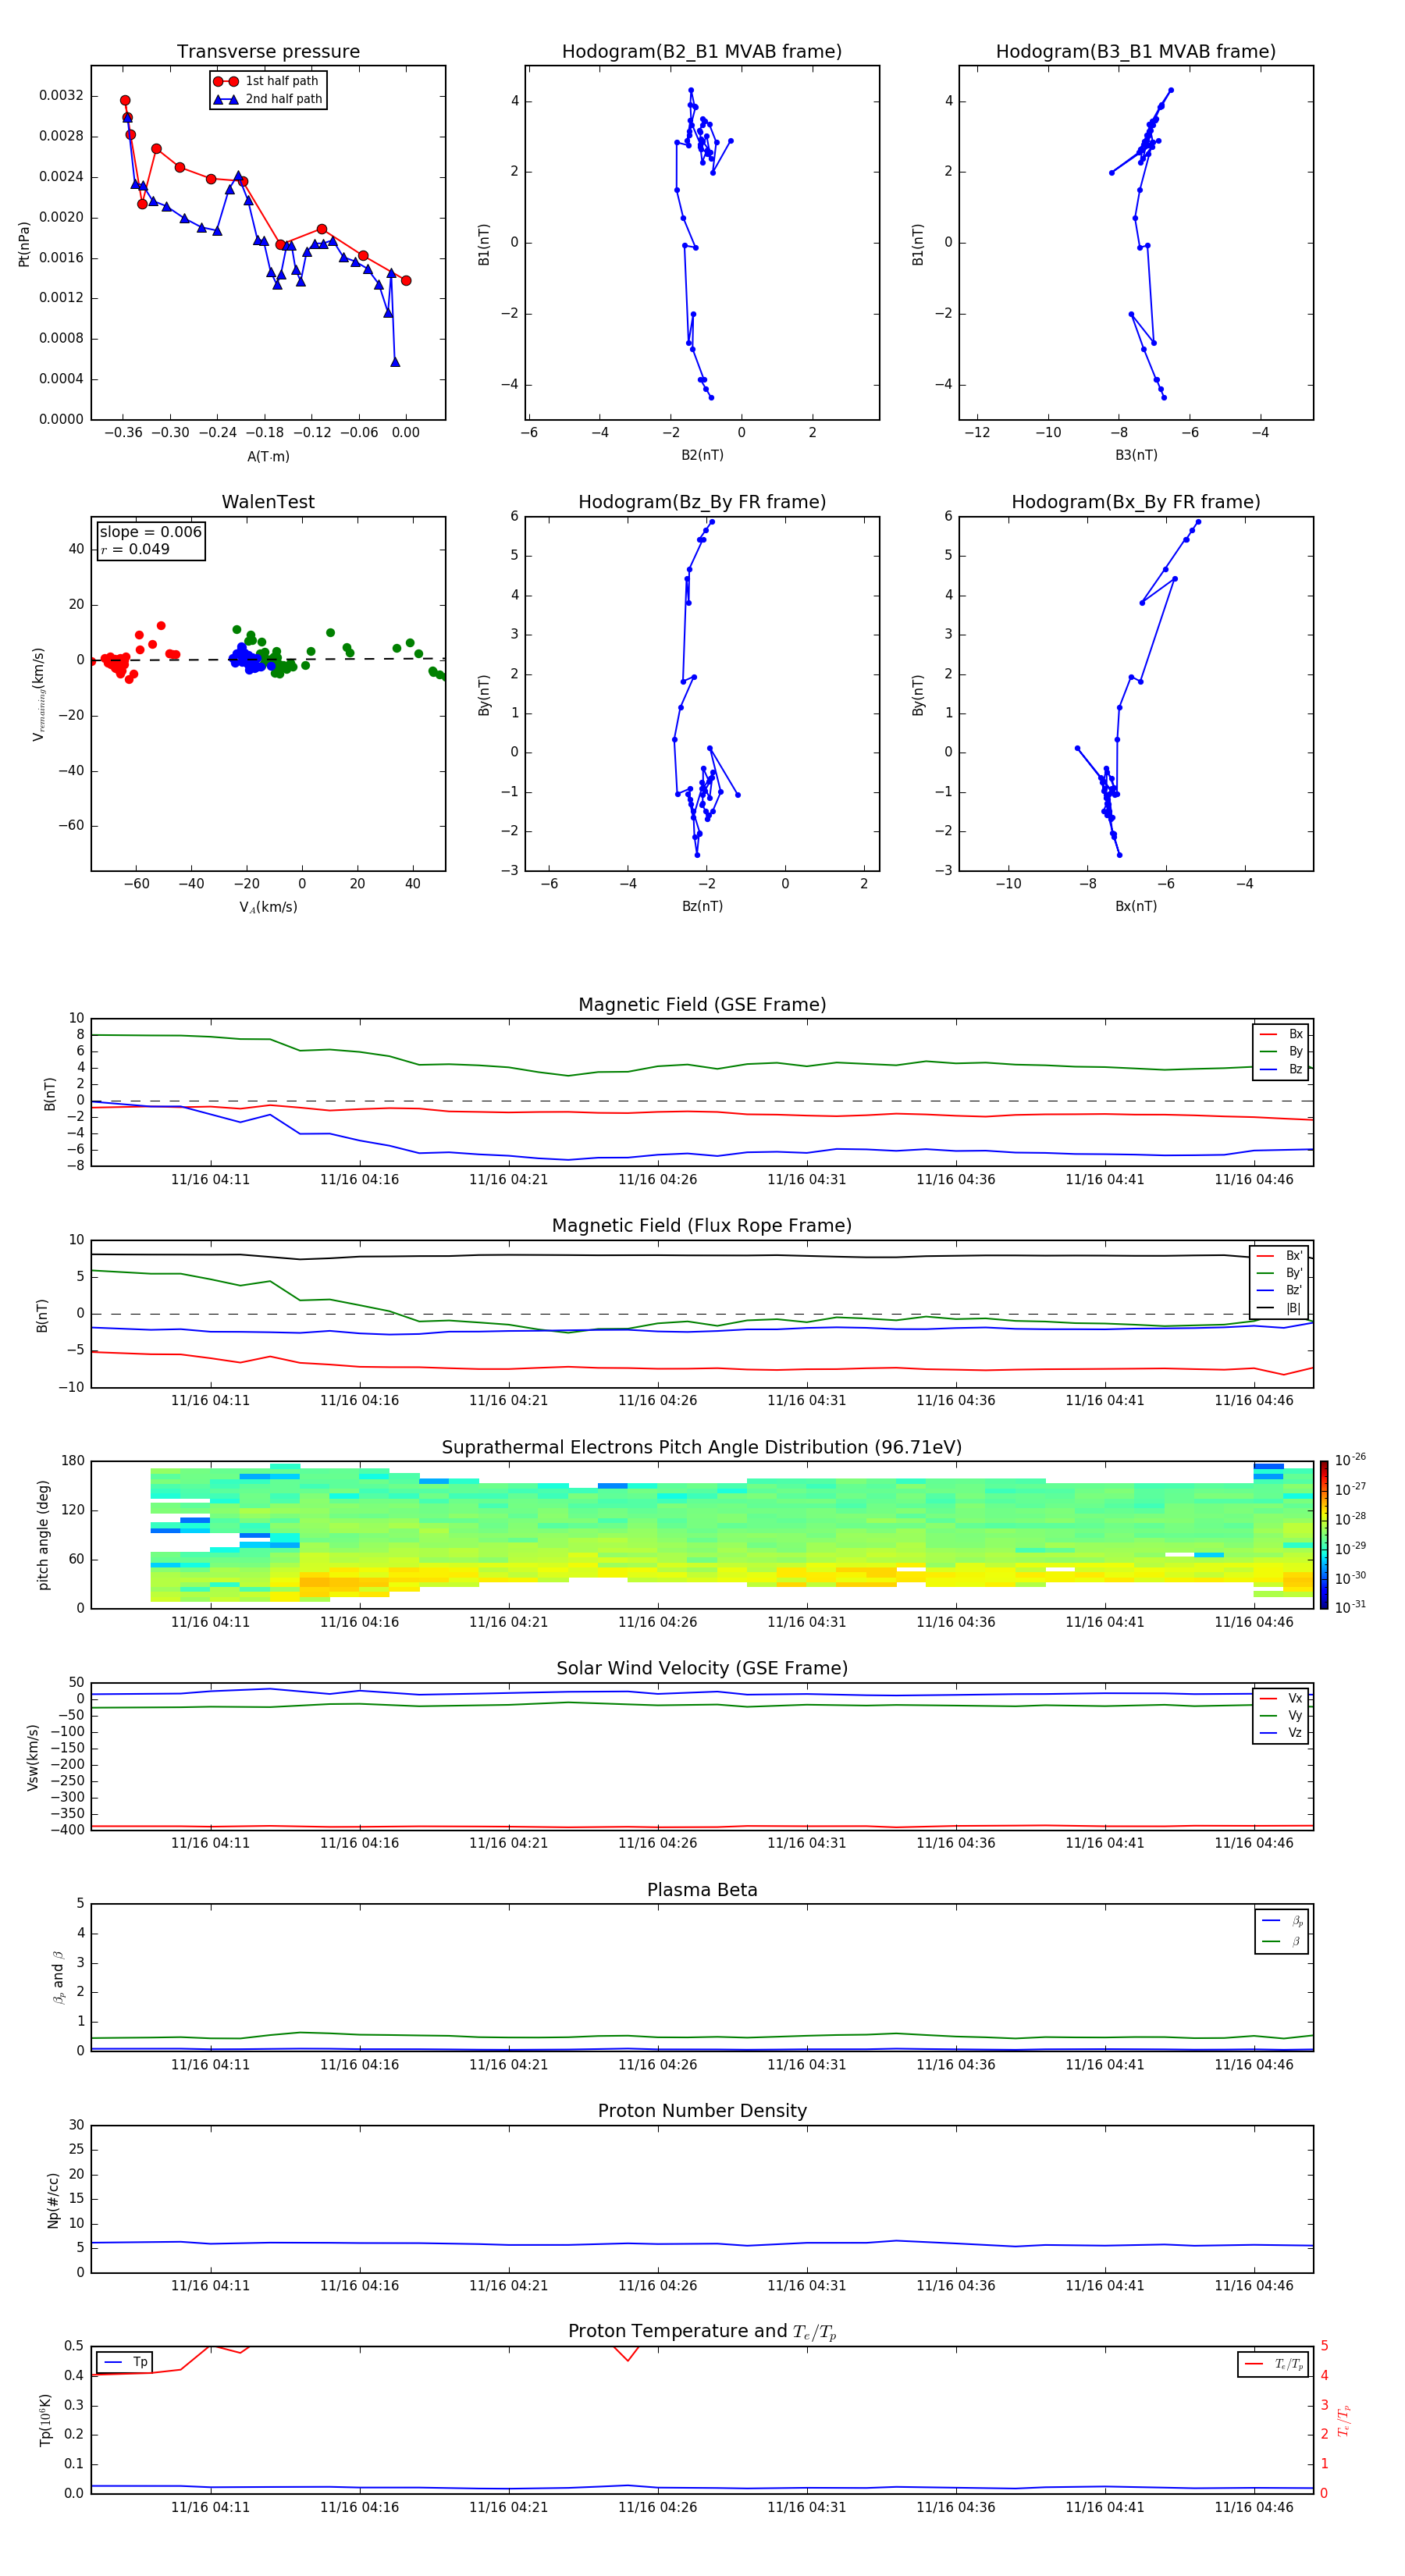This screenshot has width=1405, height=2576.
Task: Click the 'Solar Wind Velocity (GSE Frame)' title
Action: 702,1669
